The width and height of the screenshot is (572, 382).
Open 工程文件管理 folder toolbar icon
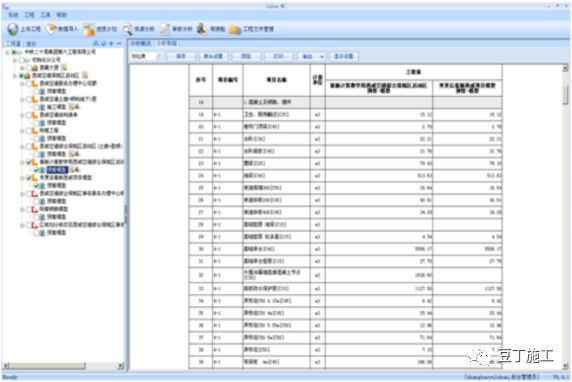coord(235,29)
